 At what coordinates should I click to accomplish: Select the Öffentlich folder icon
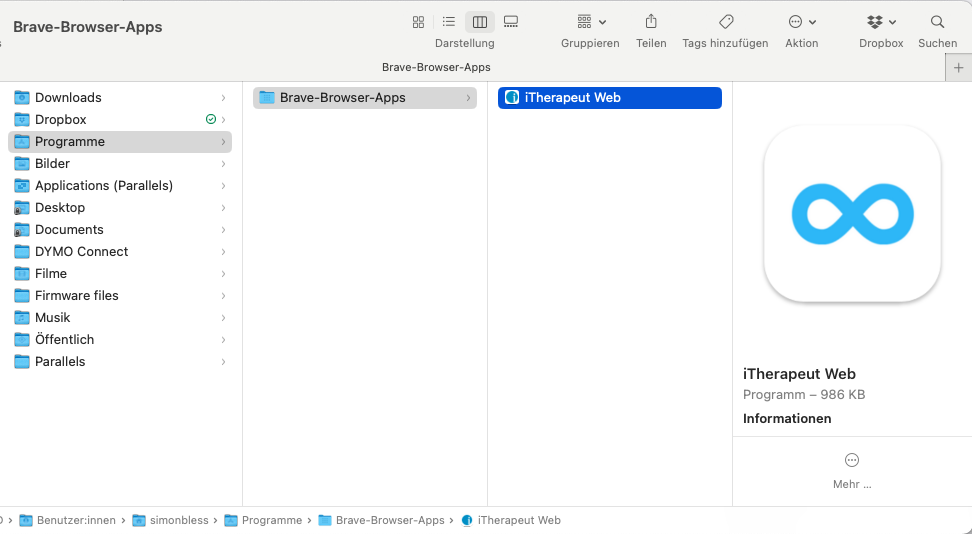[x=22, y=340]
